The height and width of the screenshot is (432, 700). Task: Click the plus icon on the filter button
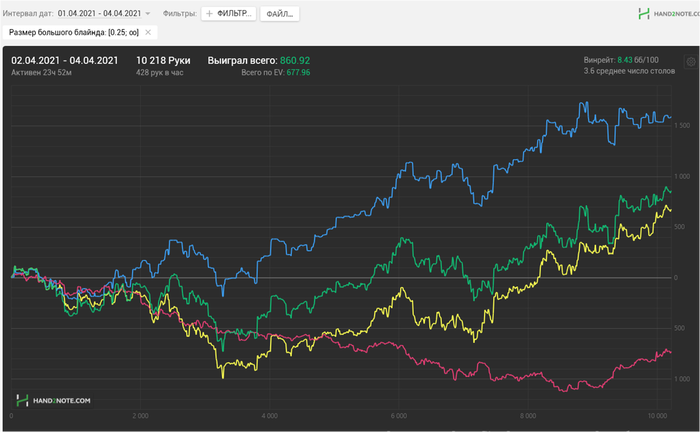[x=209, y=14]
